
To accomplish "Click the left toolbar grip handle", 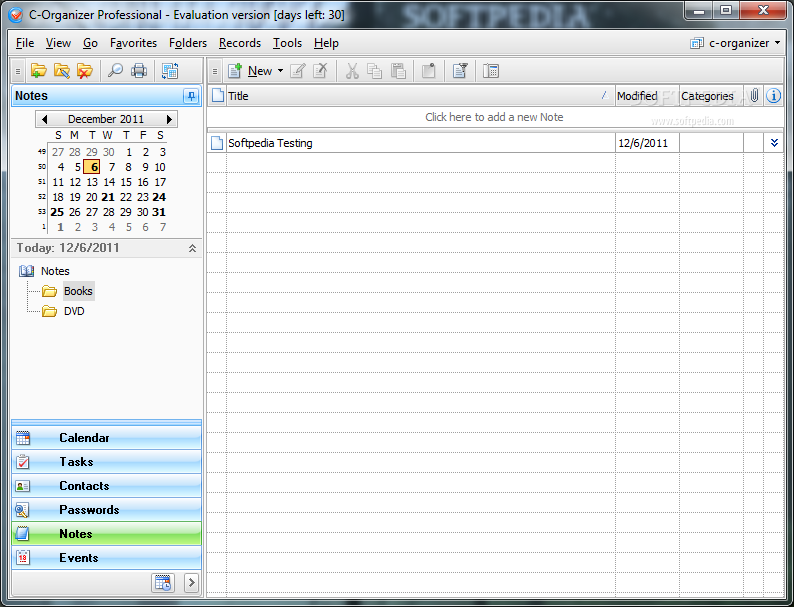I will [18, 71].
